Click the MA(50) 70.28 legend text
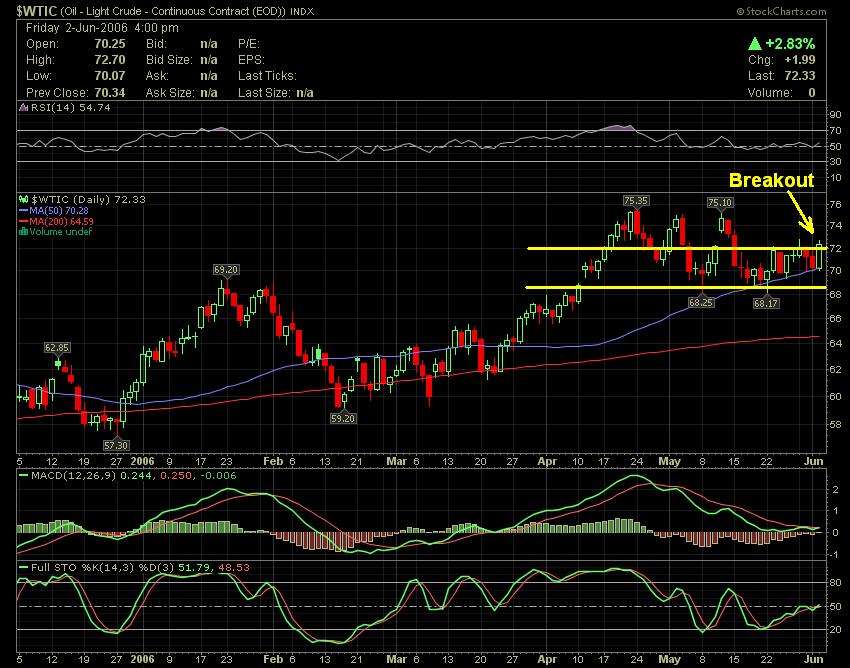The height and width of the screenshot is (668, 850). [x=59, y=210]
